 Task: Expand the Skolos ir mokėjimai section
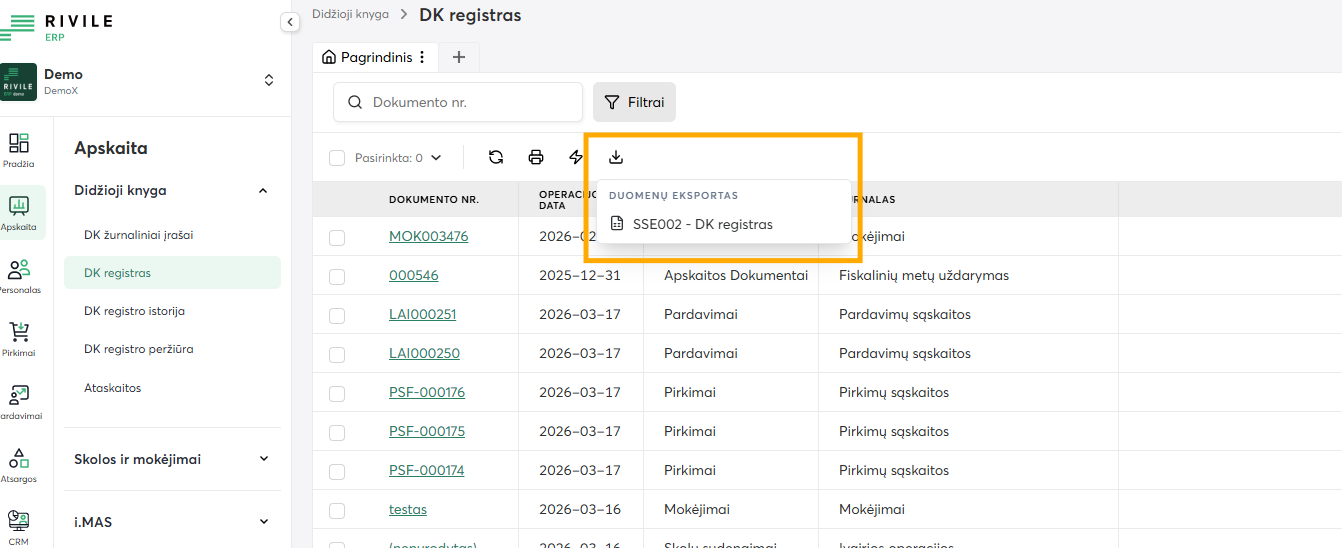[x=264, y=459]
